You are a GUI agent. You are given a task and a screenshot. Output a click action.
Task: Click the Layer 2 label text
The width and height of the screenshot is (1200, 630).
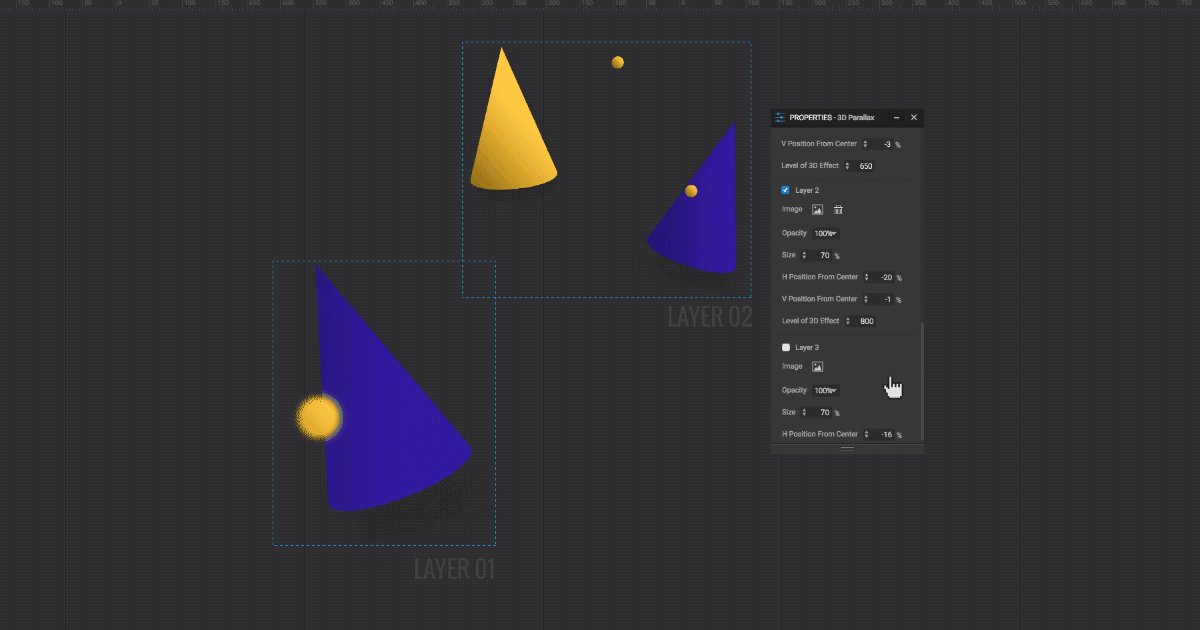point(807,190)
